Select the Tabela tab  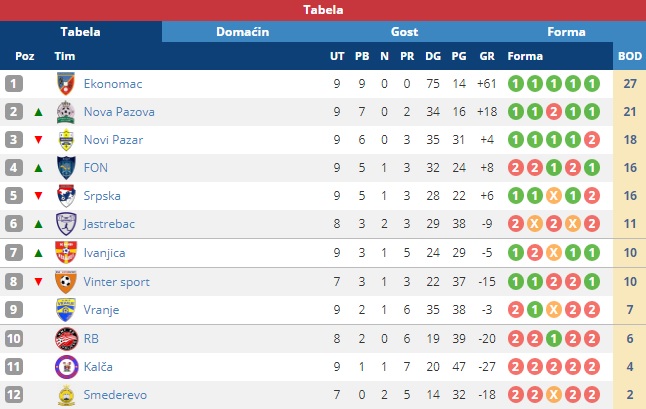coord(81,32)
